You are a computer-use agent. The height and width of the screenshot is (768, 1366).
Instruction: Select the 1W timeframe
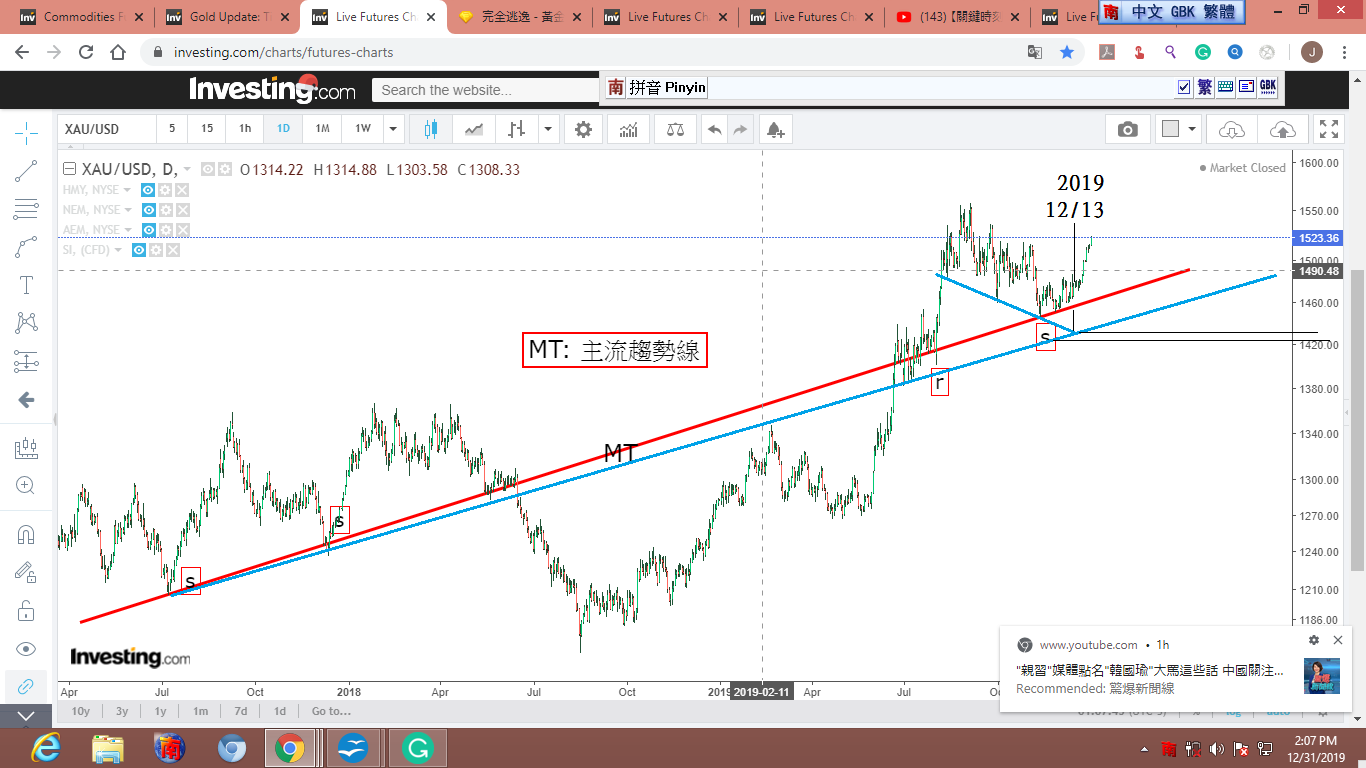pyautogui.click(x=362, y=129)
